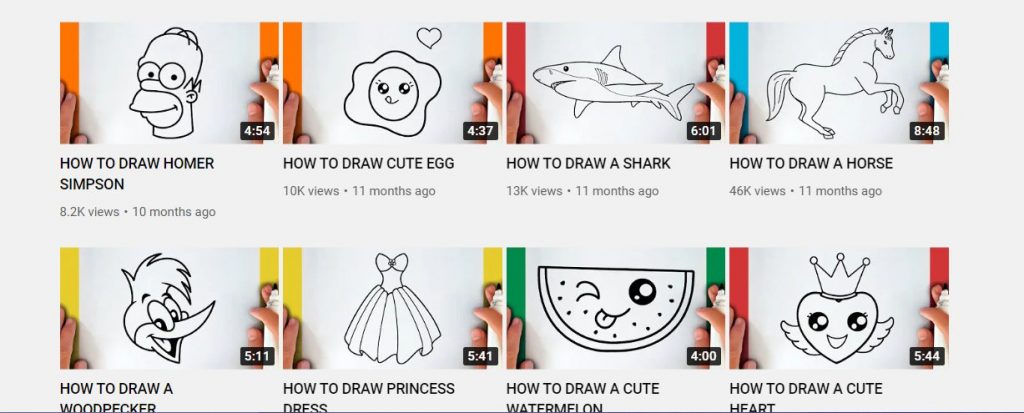Open the cute heart with crown thumbnail

(x=839, y=308)
